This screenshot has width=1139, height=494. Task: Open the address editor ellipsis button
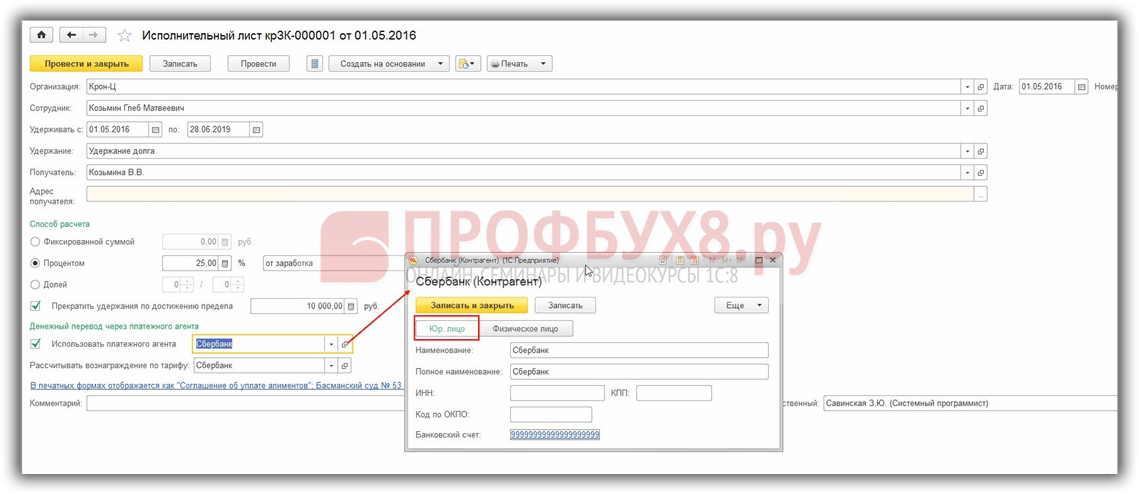[x=981, y=194]
